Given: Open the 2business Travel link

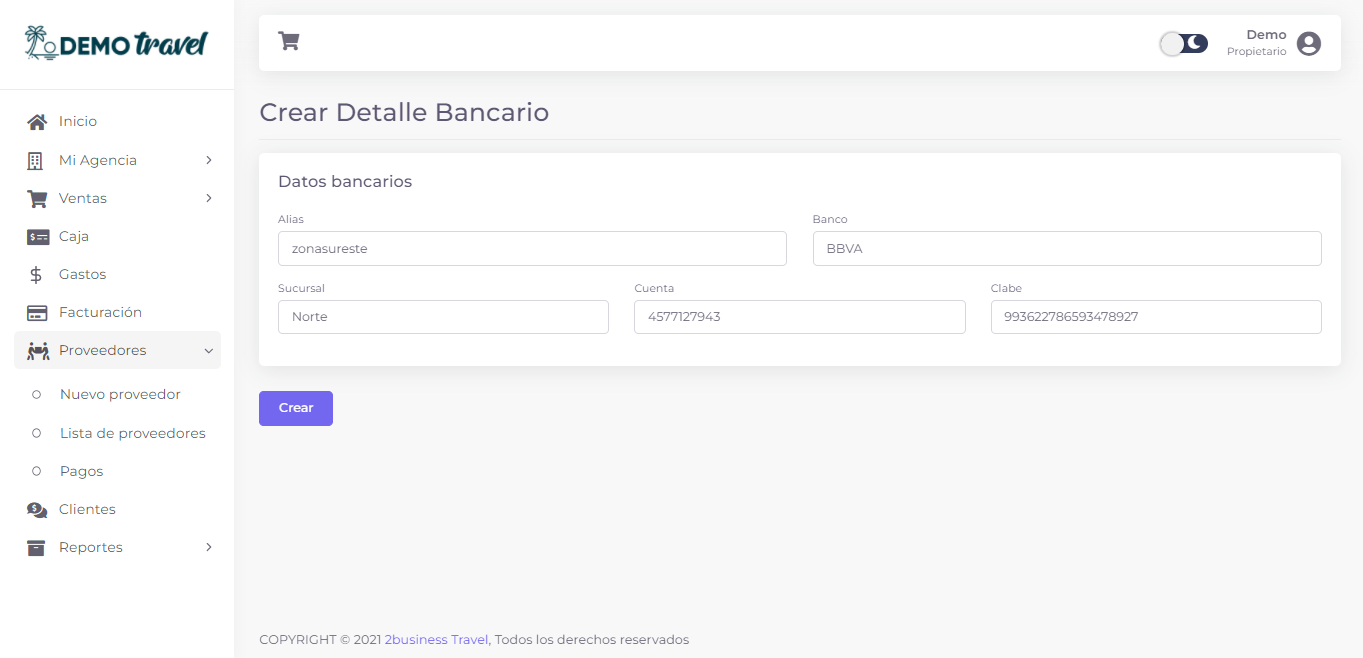Looking at the screenshot, I should 436,640.
